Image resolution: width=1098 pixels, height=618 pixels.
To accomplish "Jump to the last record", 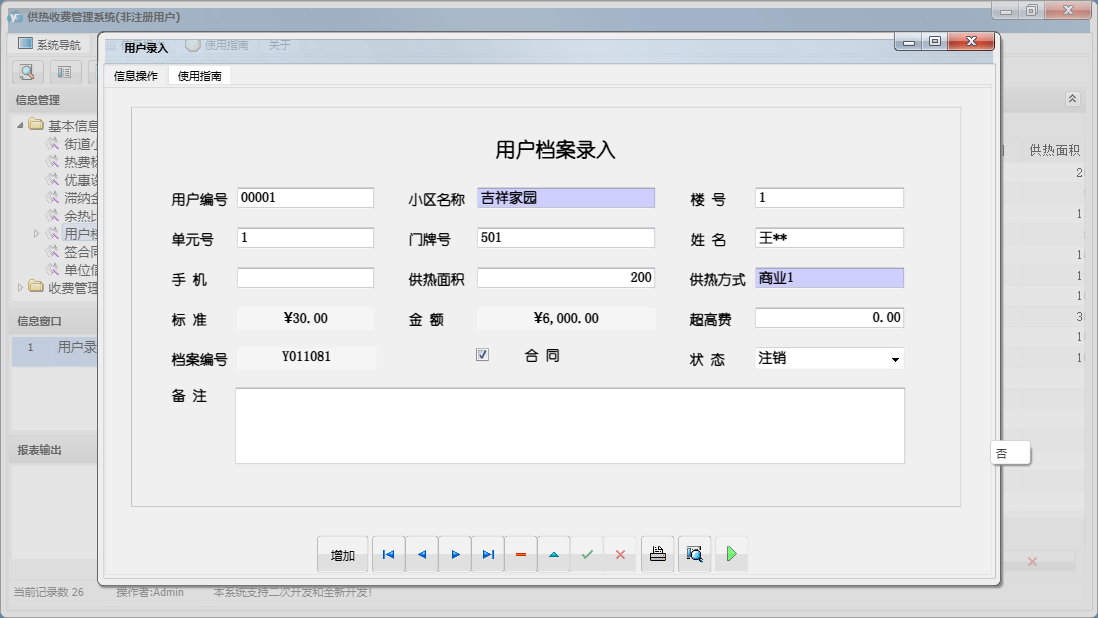I will click(x=488, y=555).
